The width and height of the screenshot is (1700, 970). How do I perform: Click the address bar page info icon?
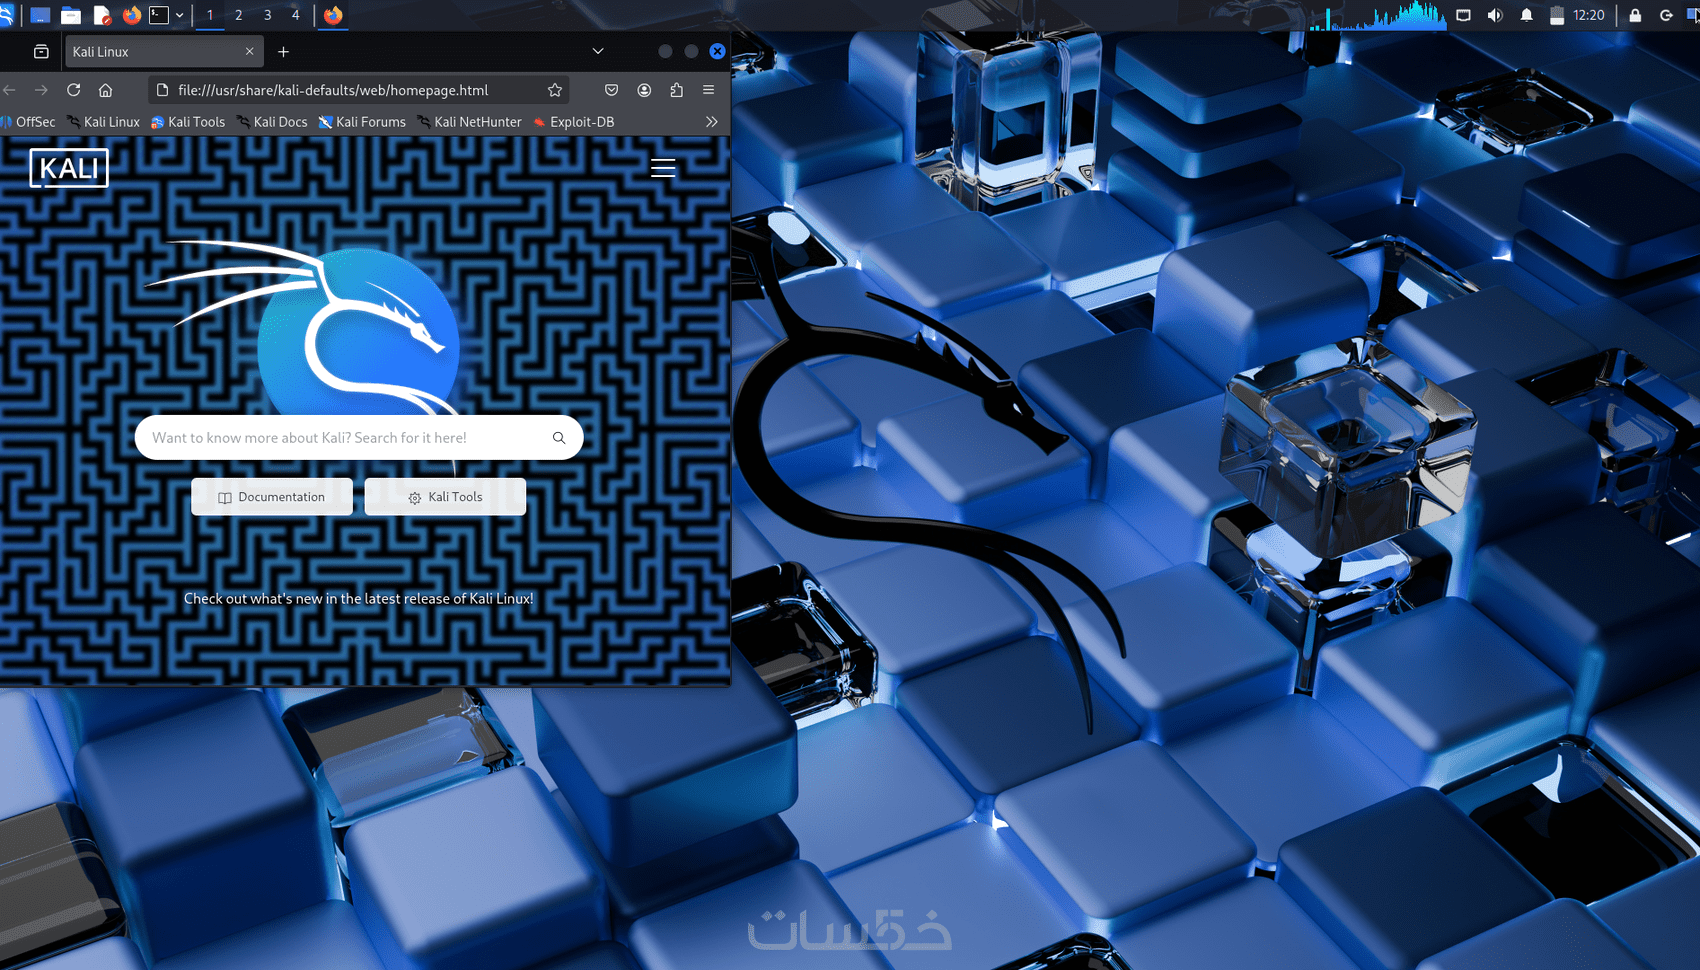click(162, 90)
